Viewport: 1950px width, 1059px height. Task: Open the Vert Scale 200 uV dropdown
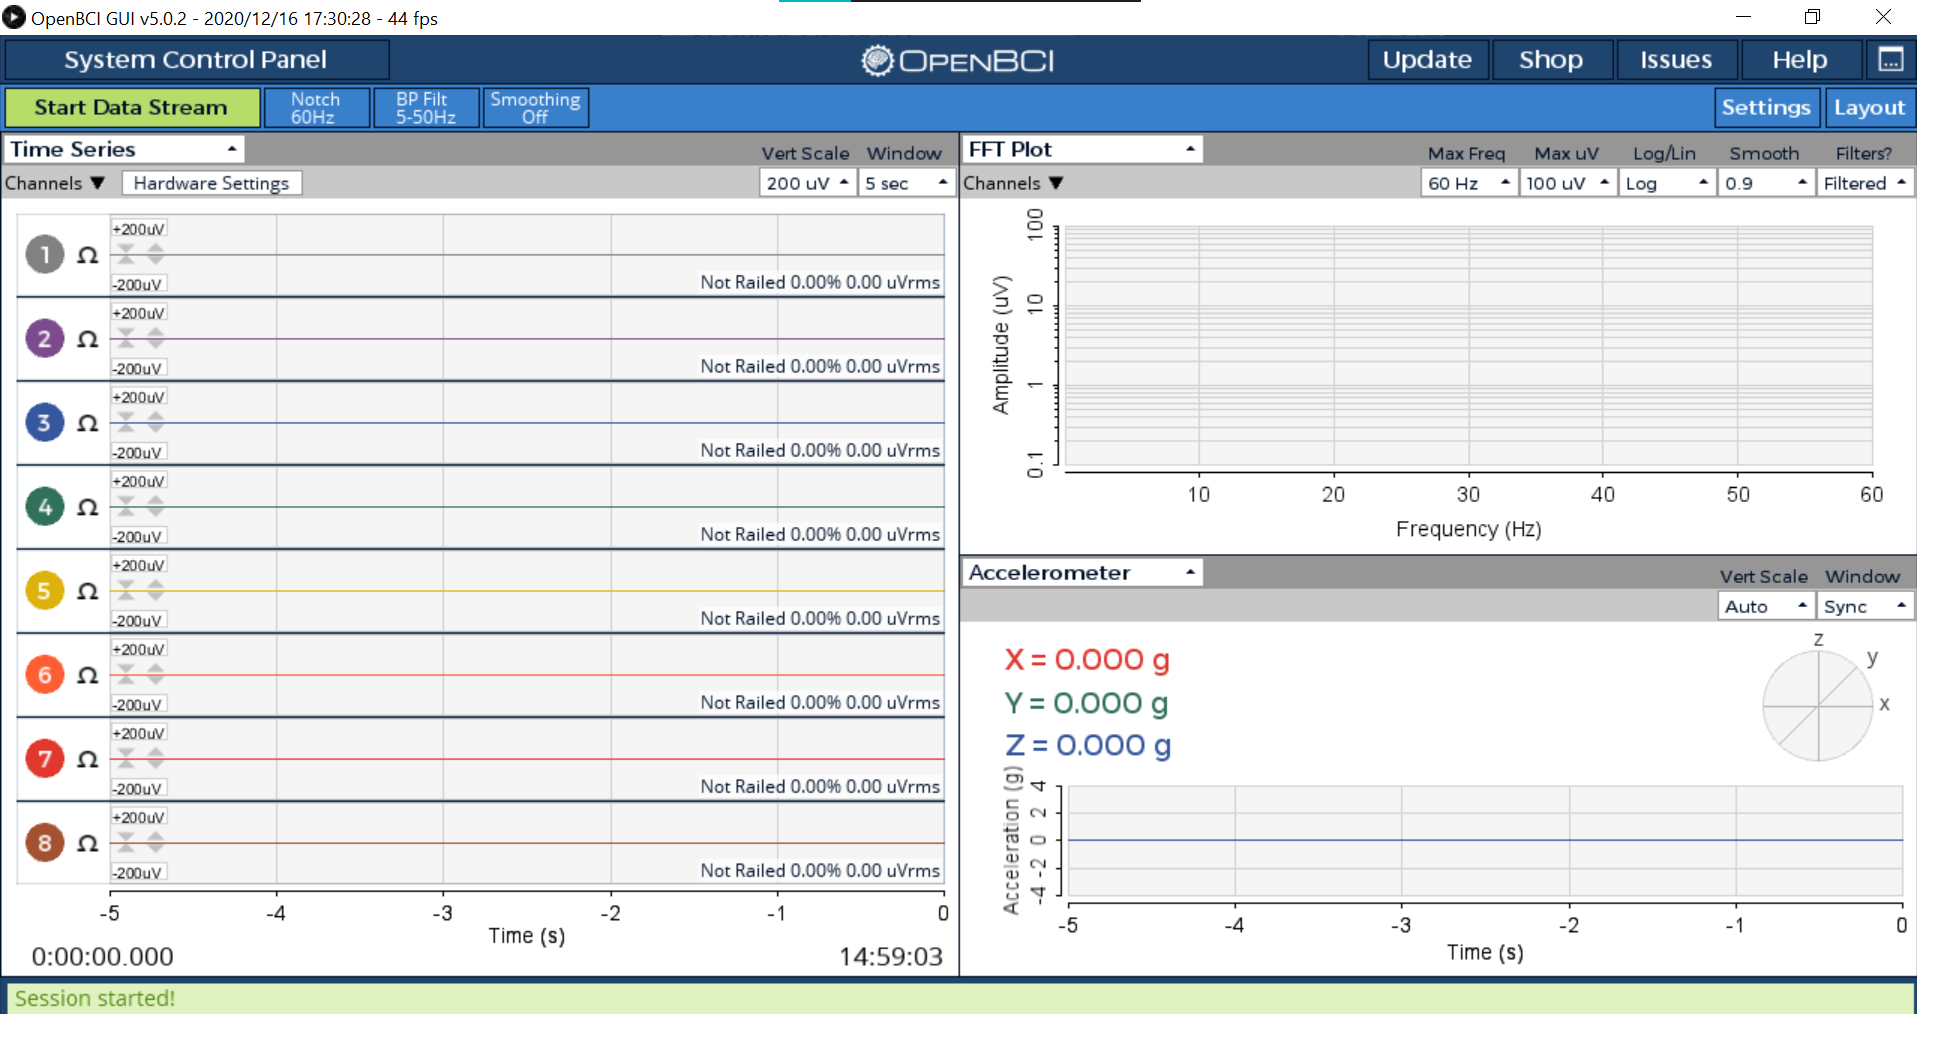point(808,183)
